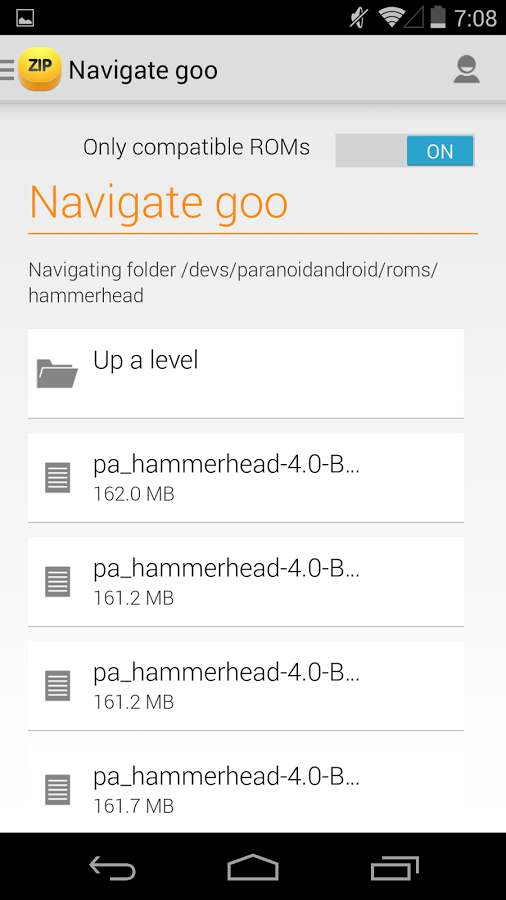Open the Android recent apps button
Image resolution: width=506 pixels, height=900 pixels.
[394, 867]
